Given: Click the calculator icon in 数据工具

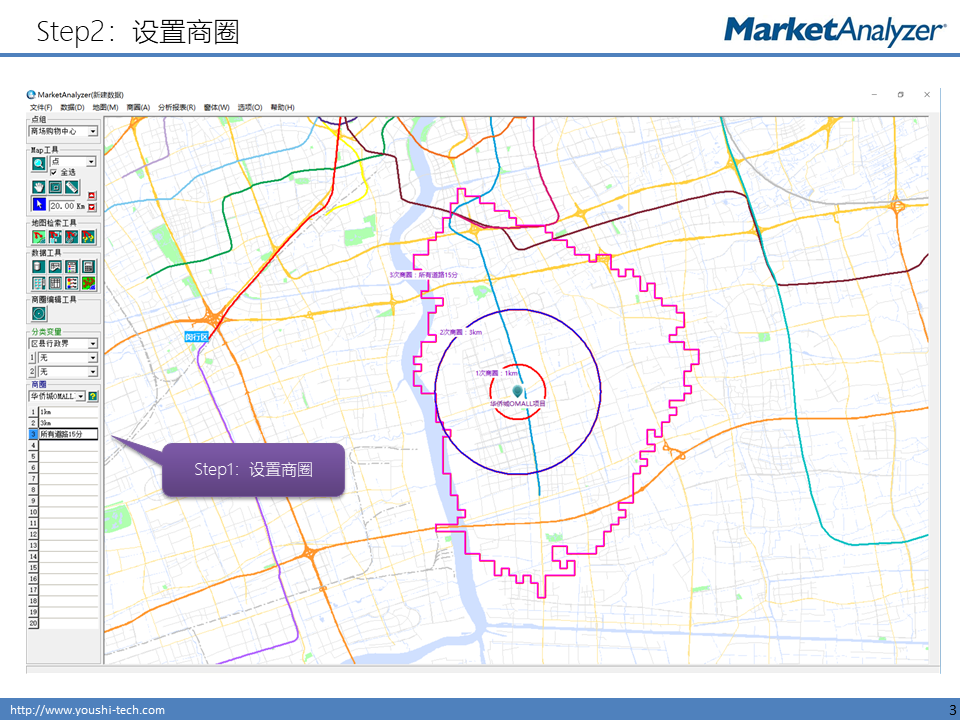Looking at the screenshot, I should (x=88, y=266).
